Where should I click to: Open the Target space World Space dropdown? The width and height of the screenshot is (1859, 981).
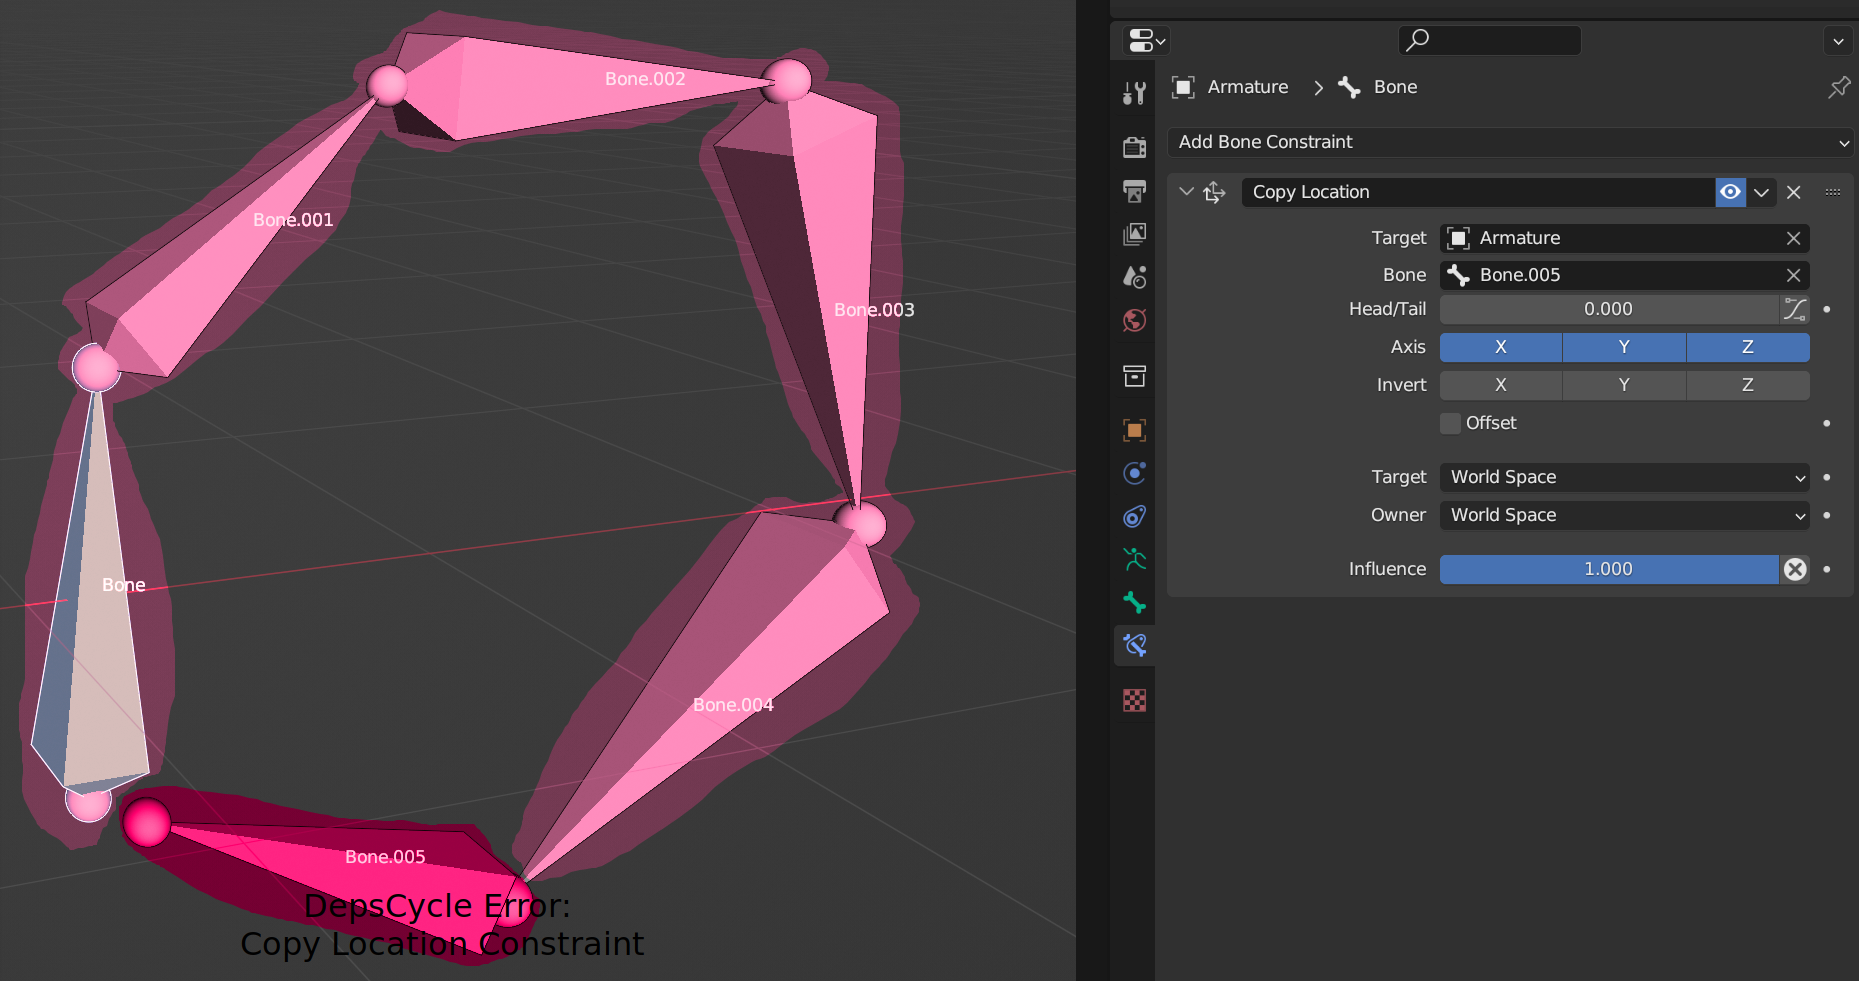click(1625, 477)
